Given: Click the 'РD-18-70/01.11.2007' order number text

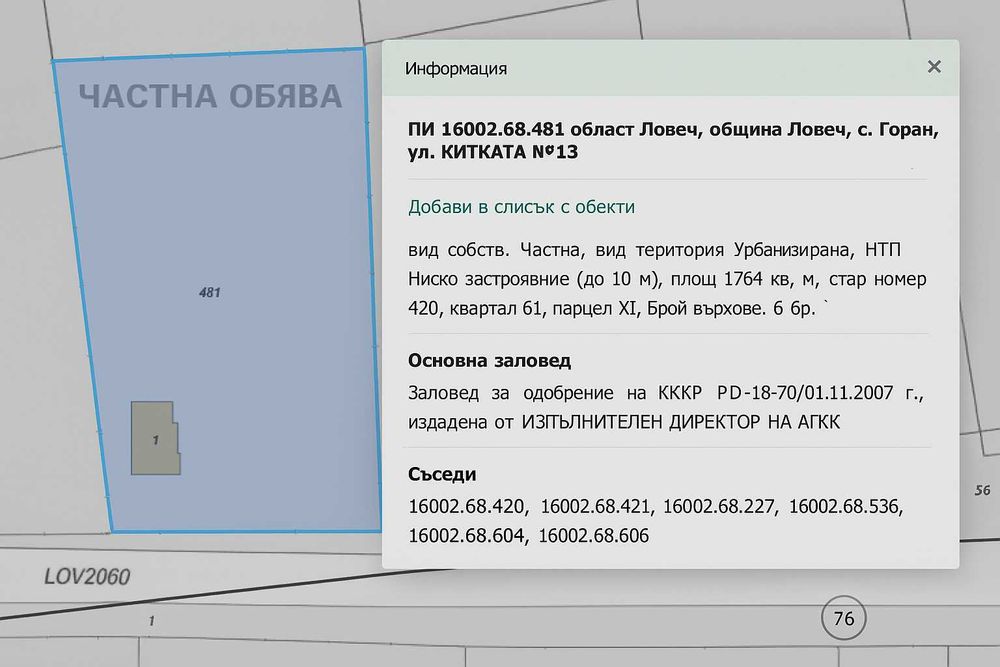Looking at the screenshot, I should (805, 393).
